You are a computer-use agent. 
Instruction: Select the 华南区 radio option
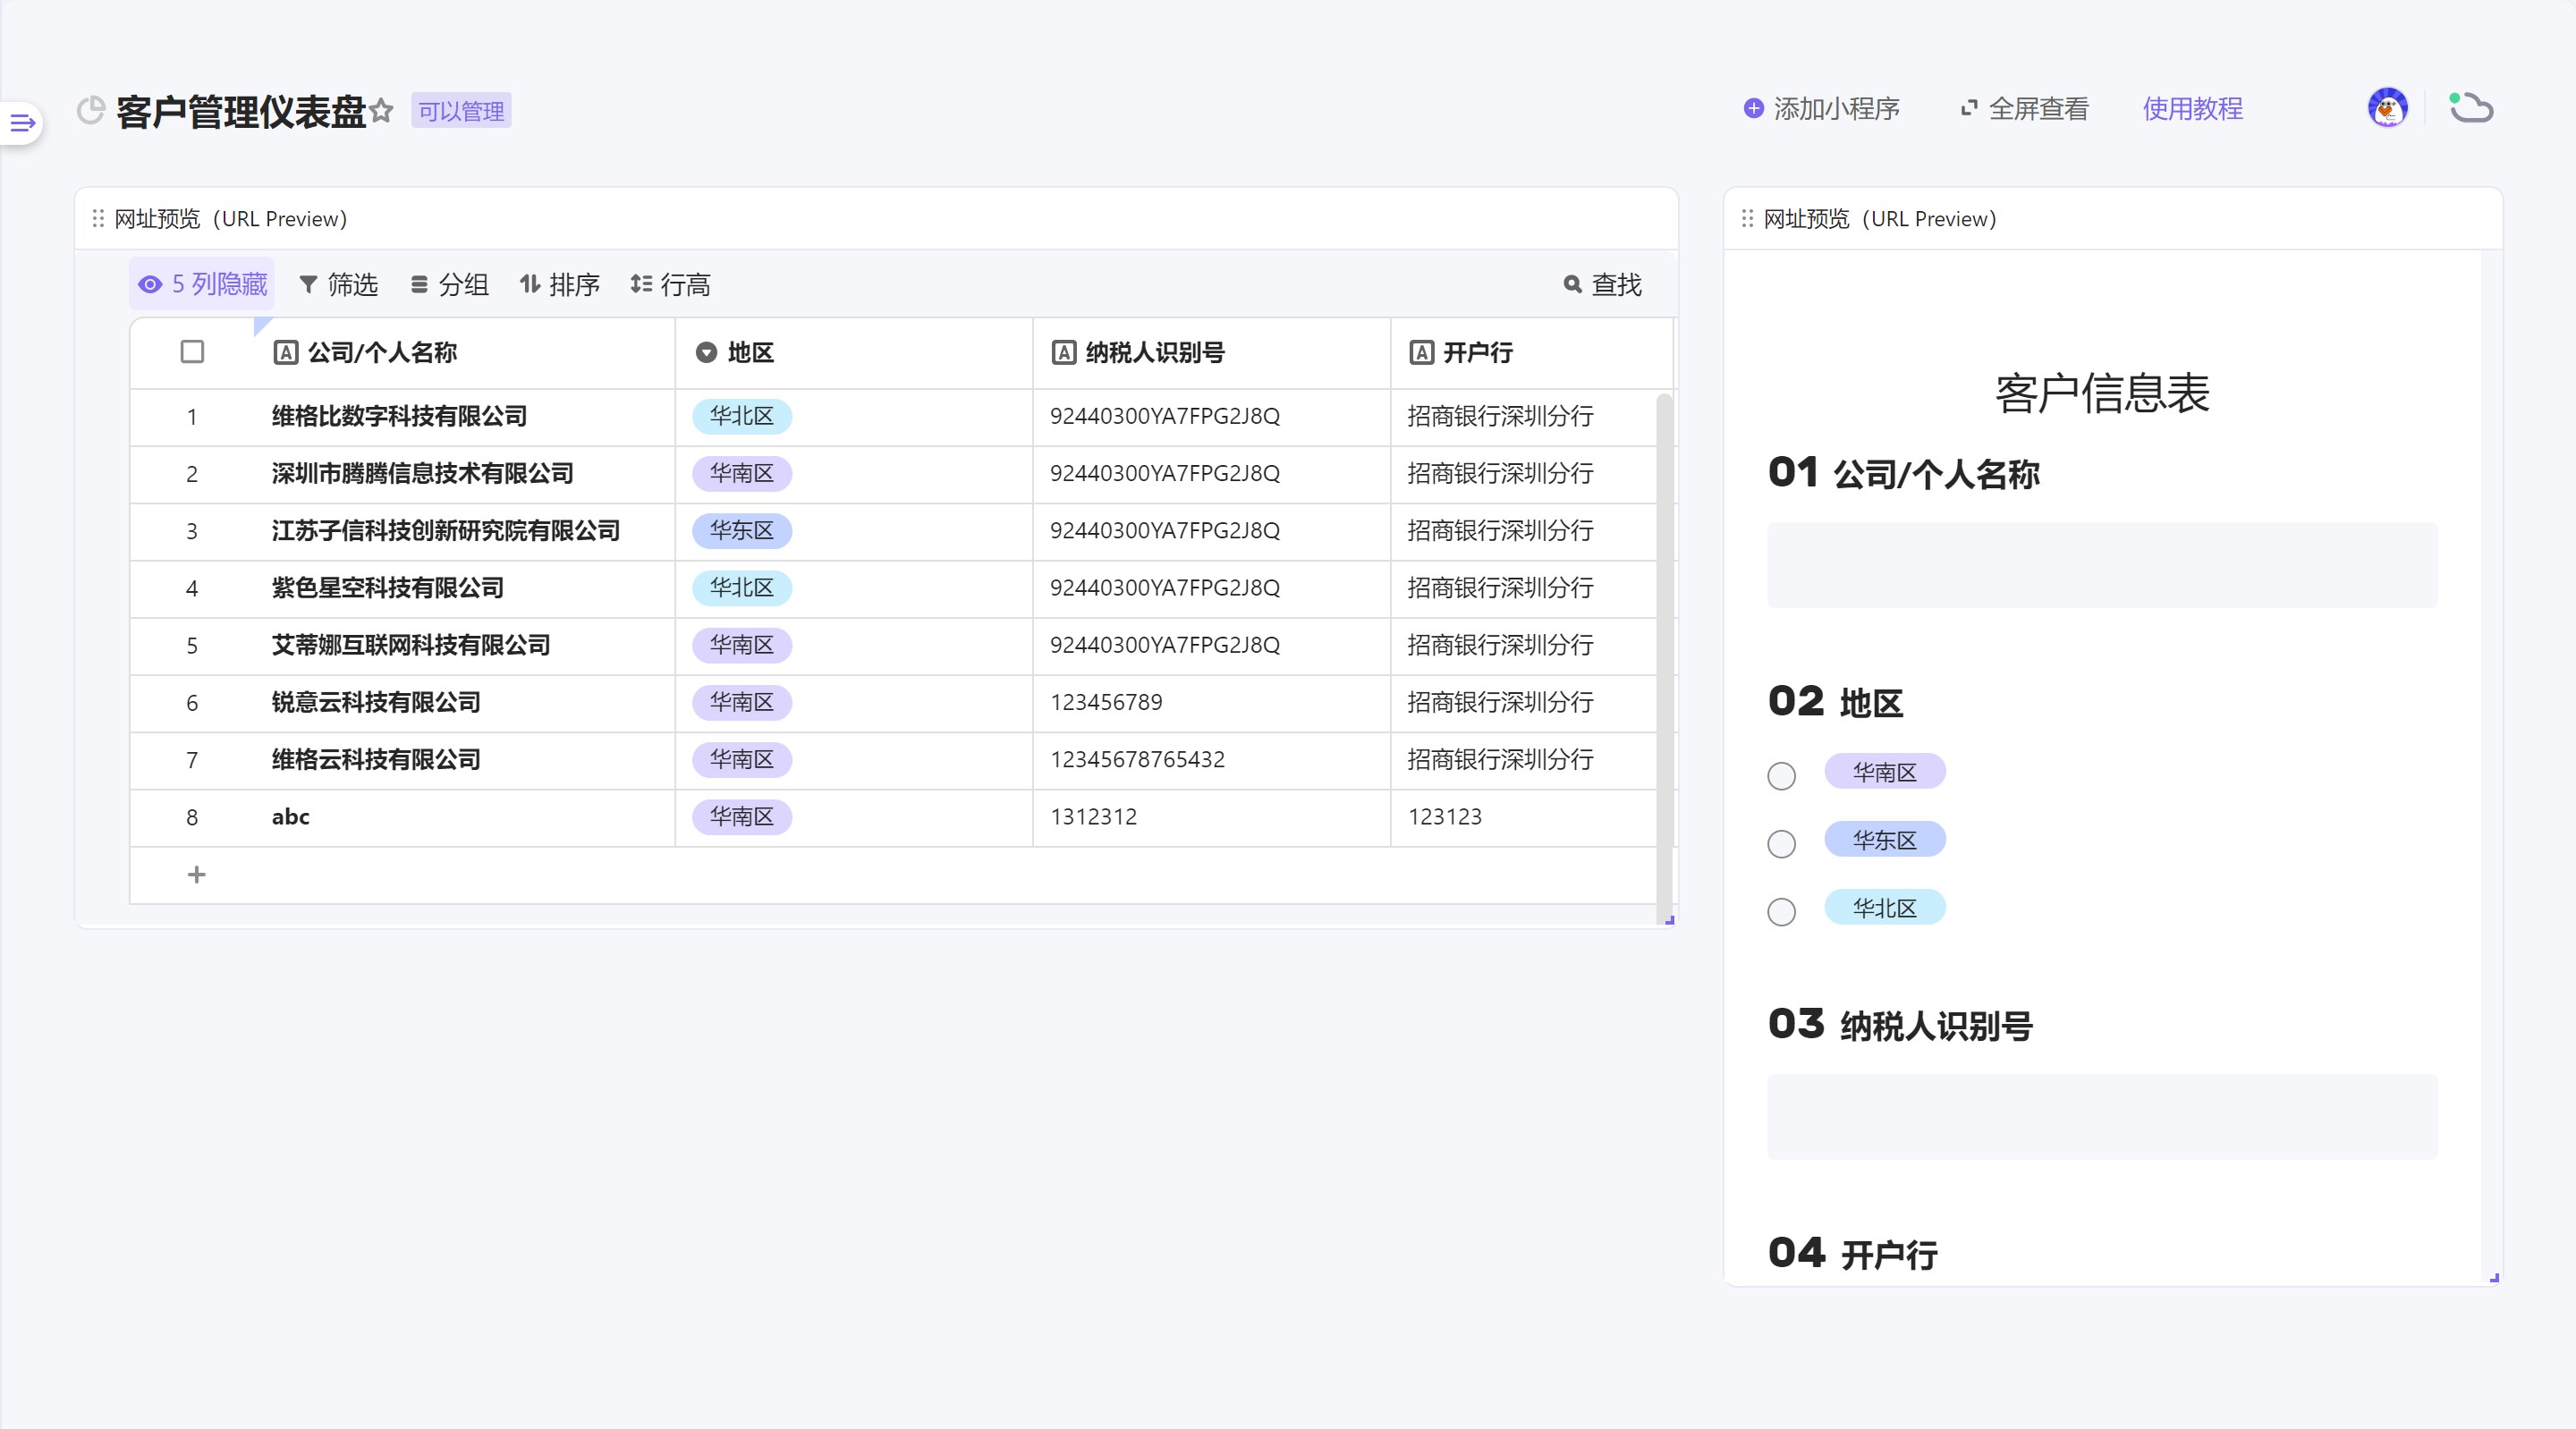click(1781, 776)
